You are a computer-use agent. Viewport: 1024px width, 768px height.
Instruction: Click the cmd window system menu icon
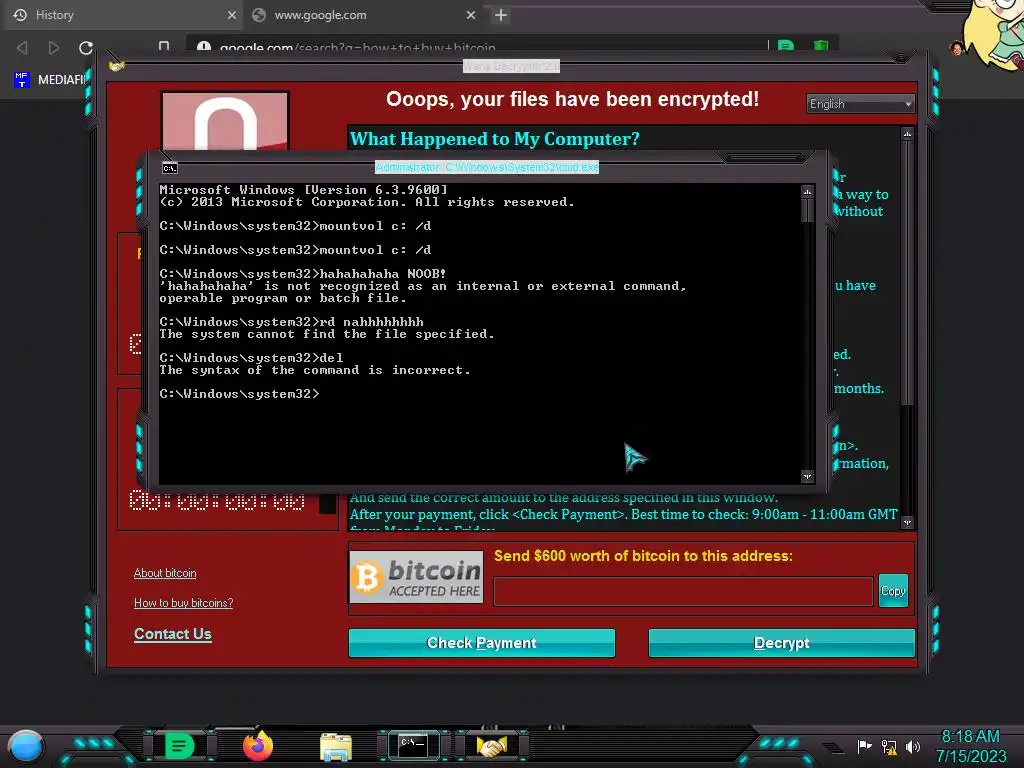(x=170, y=168)
